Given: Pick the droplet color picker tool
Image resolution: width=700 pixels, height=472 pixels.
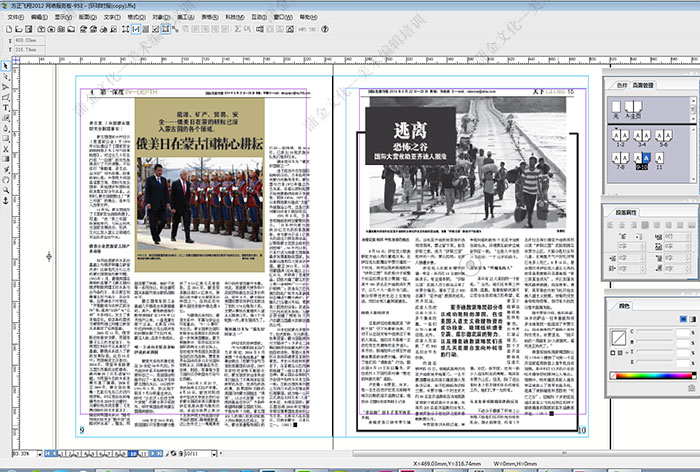Looking at the screenshot, I should click(6, 128).
